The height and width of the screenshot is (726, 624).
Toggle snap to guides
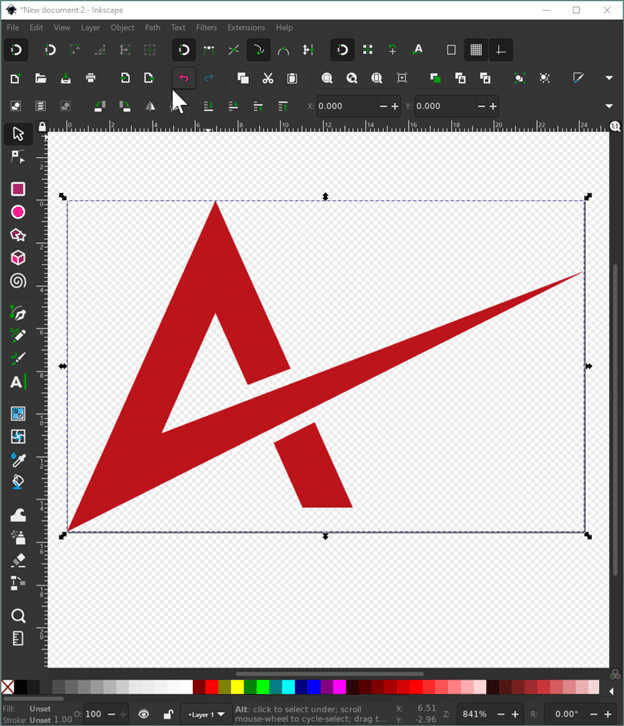click(500, 50)
